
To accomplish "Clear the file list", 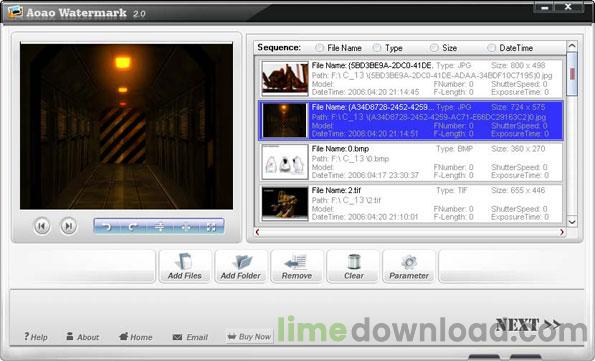I will tap(353, 267).
